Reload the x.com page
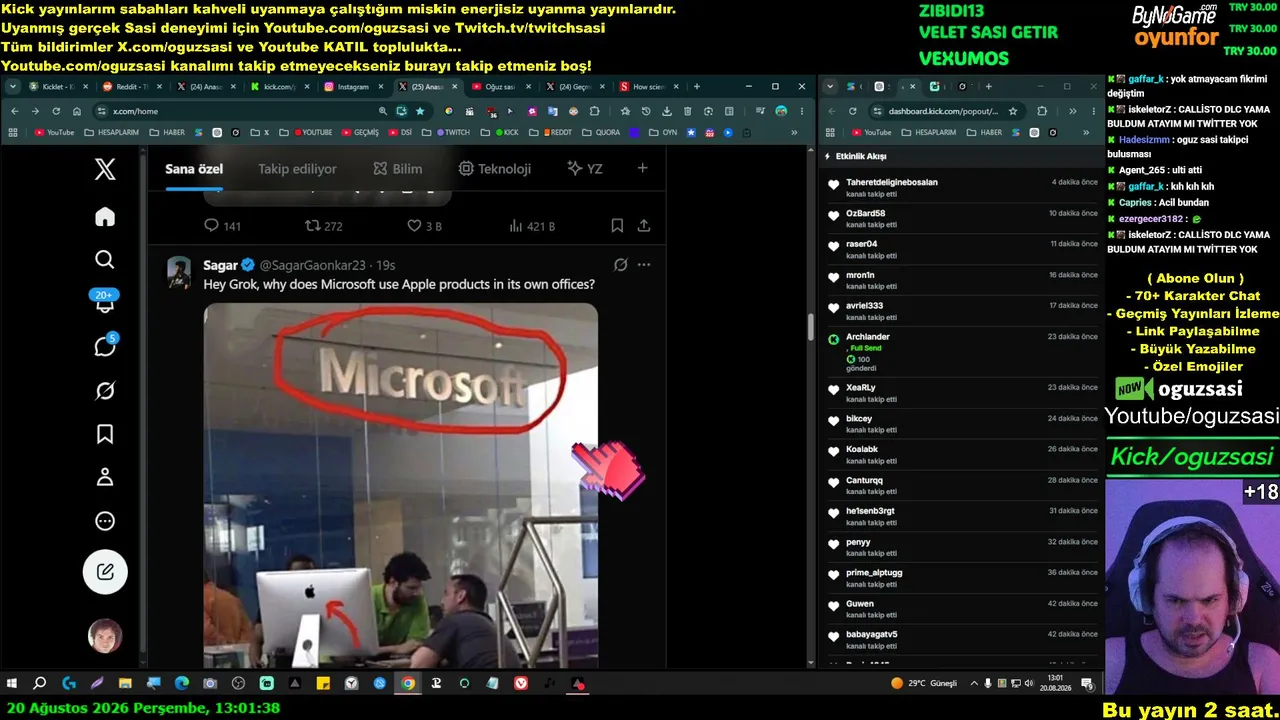This screenshot has height=720, width=1280. [56, 111]
